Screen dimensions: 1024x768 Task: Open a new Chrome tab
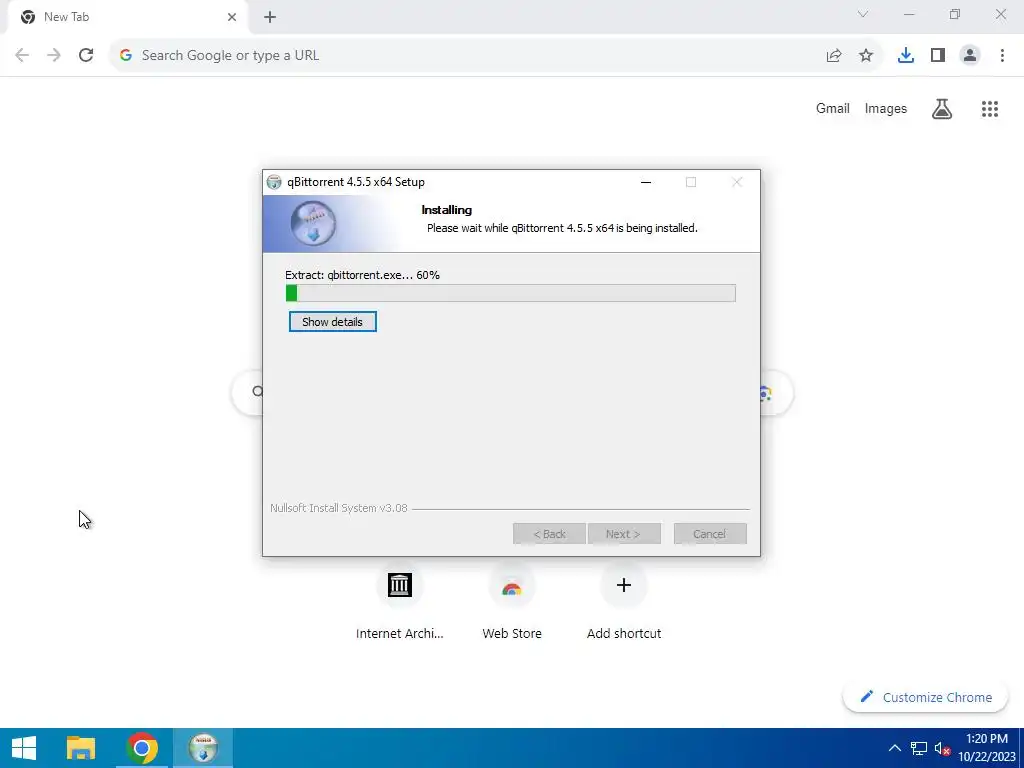click(x=270, y=17)
